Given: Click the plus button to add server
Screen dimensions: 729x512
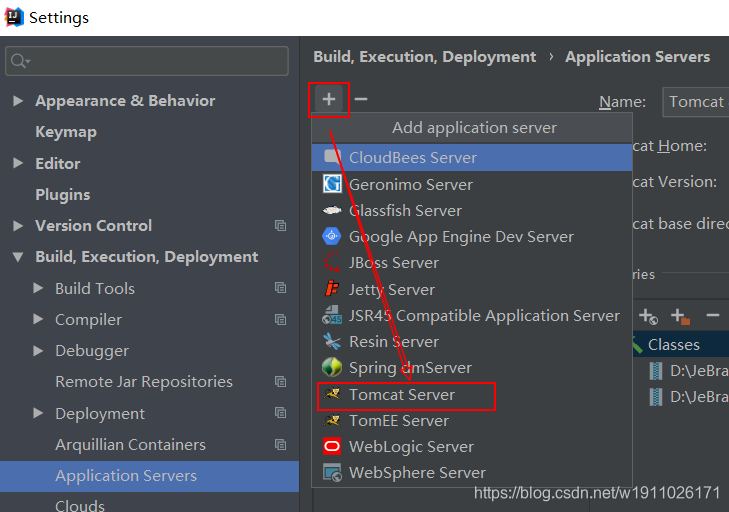Looking at the screenshot, I should click(x=329, y=99).
